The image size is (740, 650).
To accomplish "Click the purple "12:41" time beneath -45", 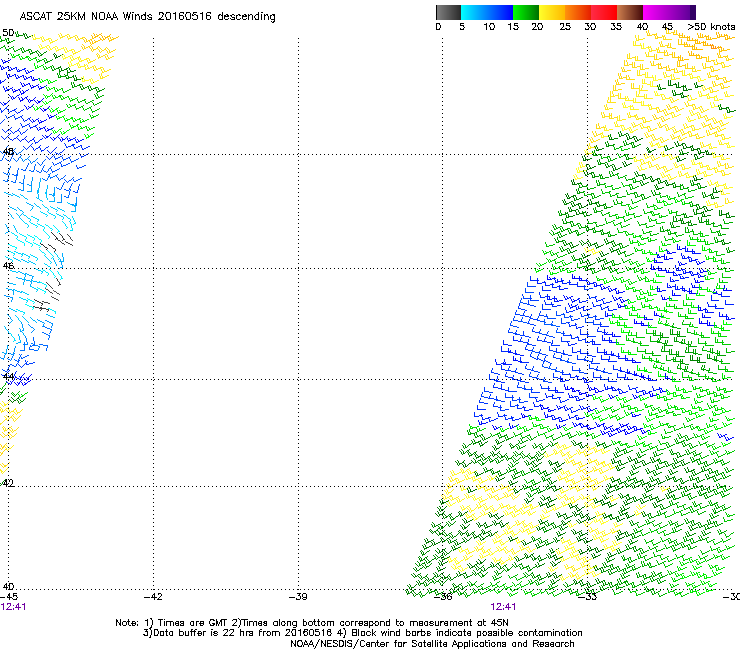I will click(x=13, y=607).
